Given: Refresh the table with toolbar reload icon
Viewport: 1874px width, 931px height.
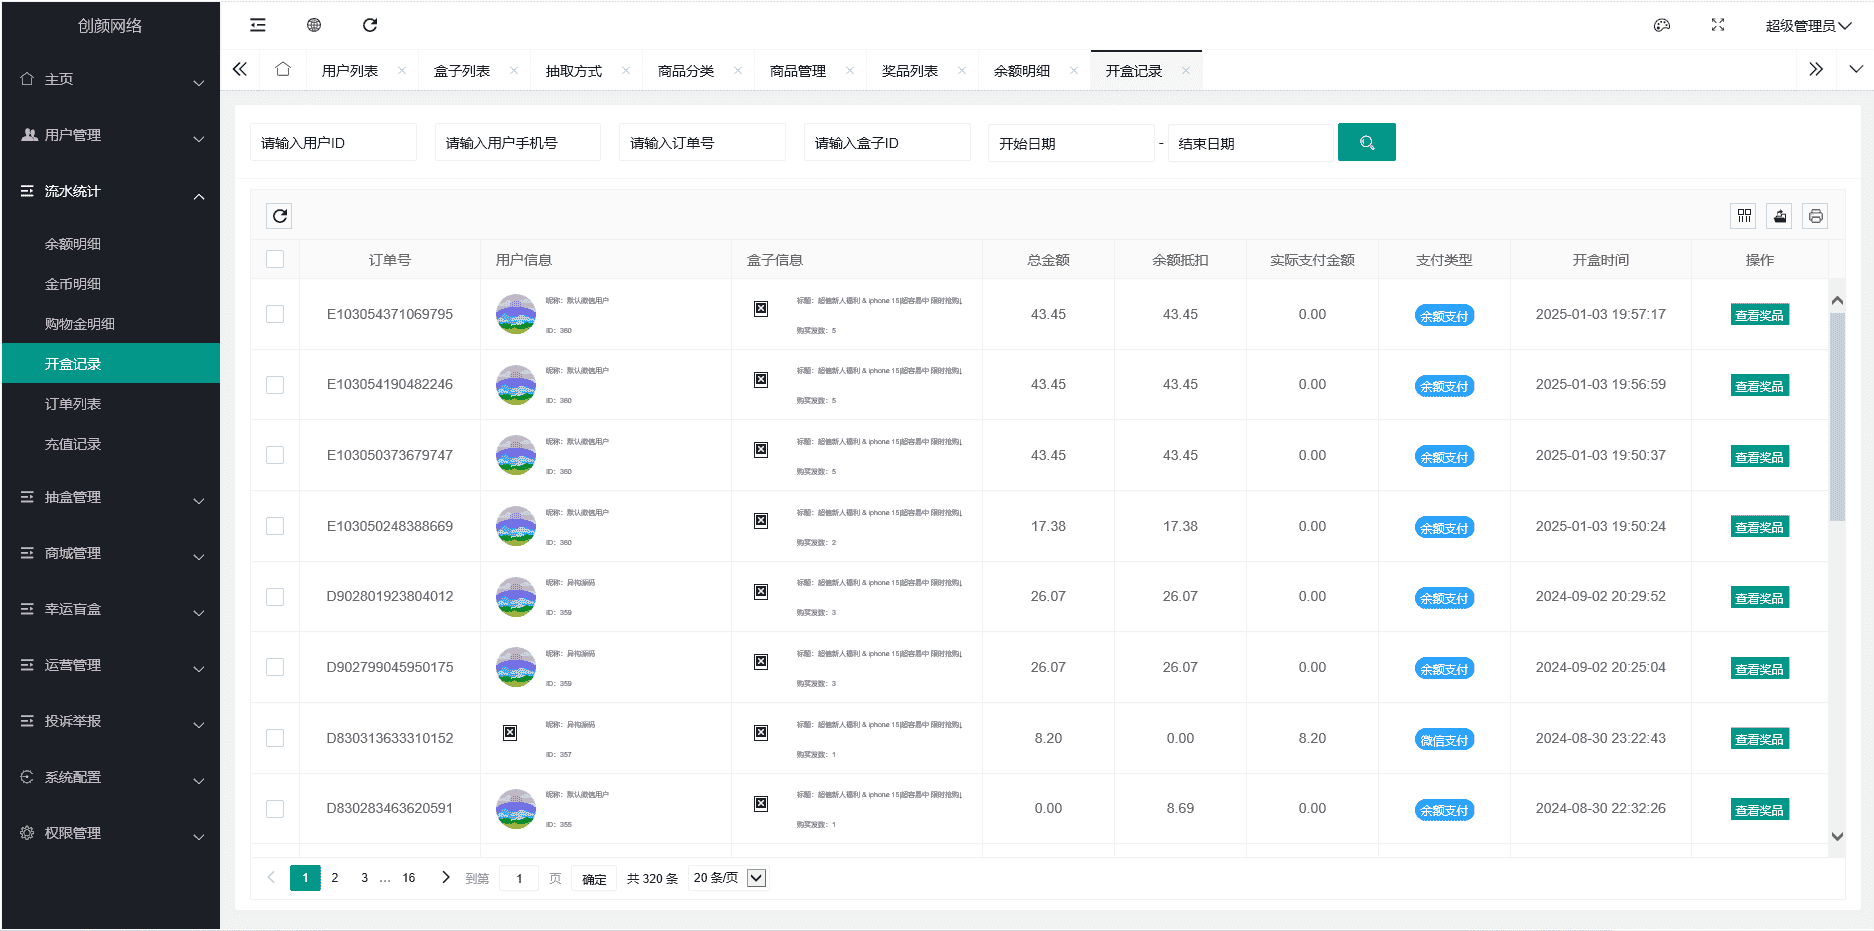Looking at the screenshot, I should (x=280, y=216).
